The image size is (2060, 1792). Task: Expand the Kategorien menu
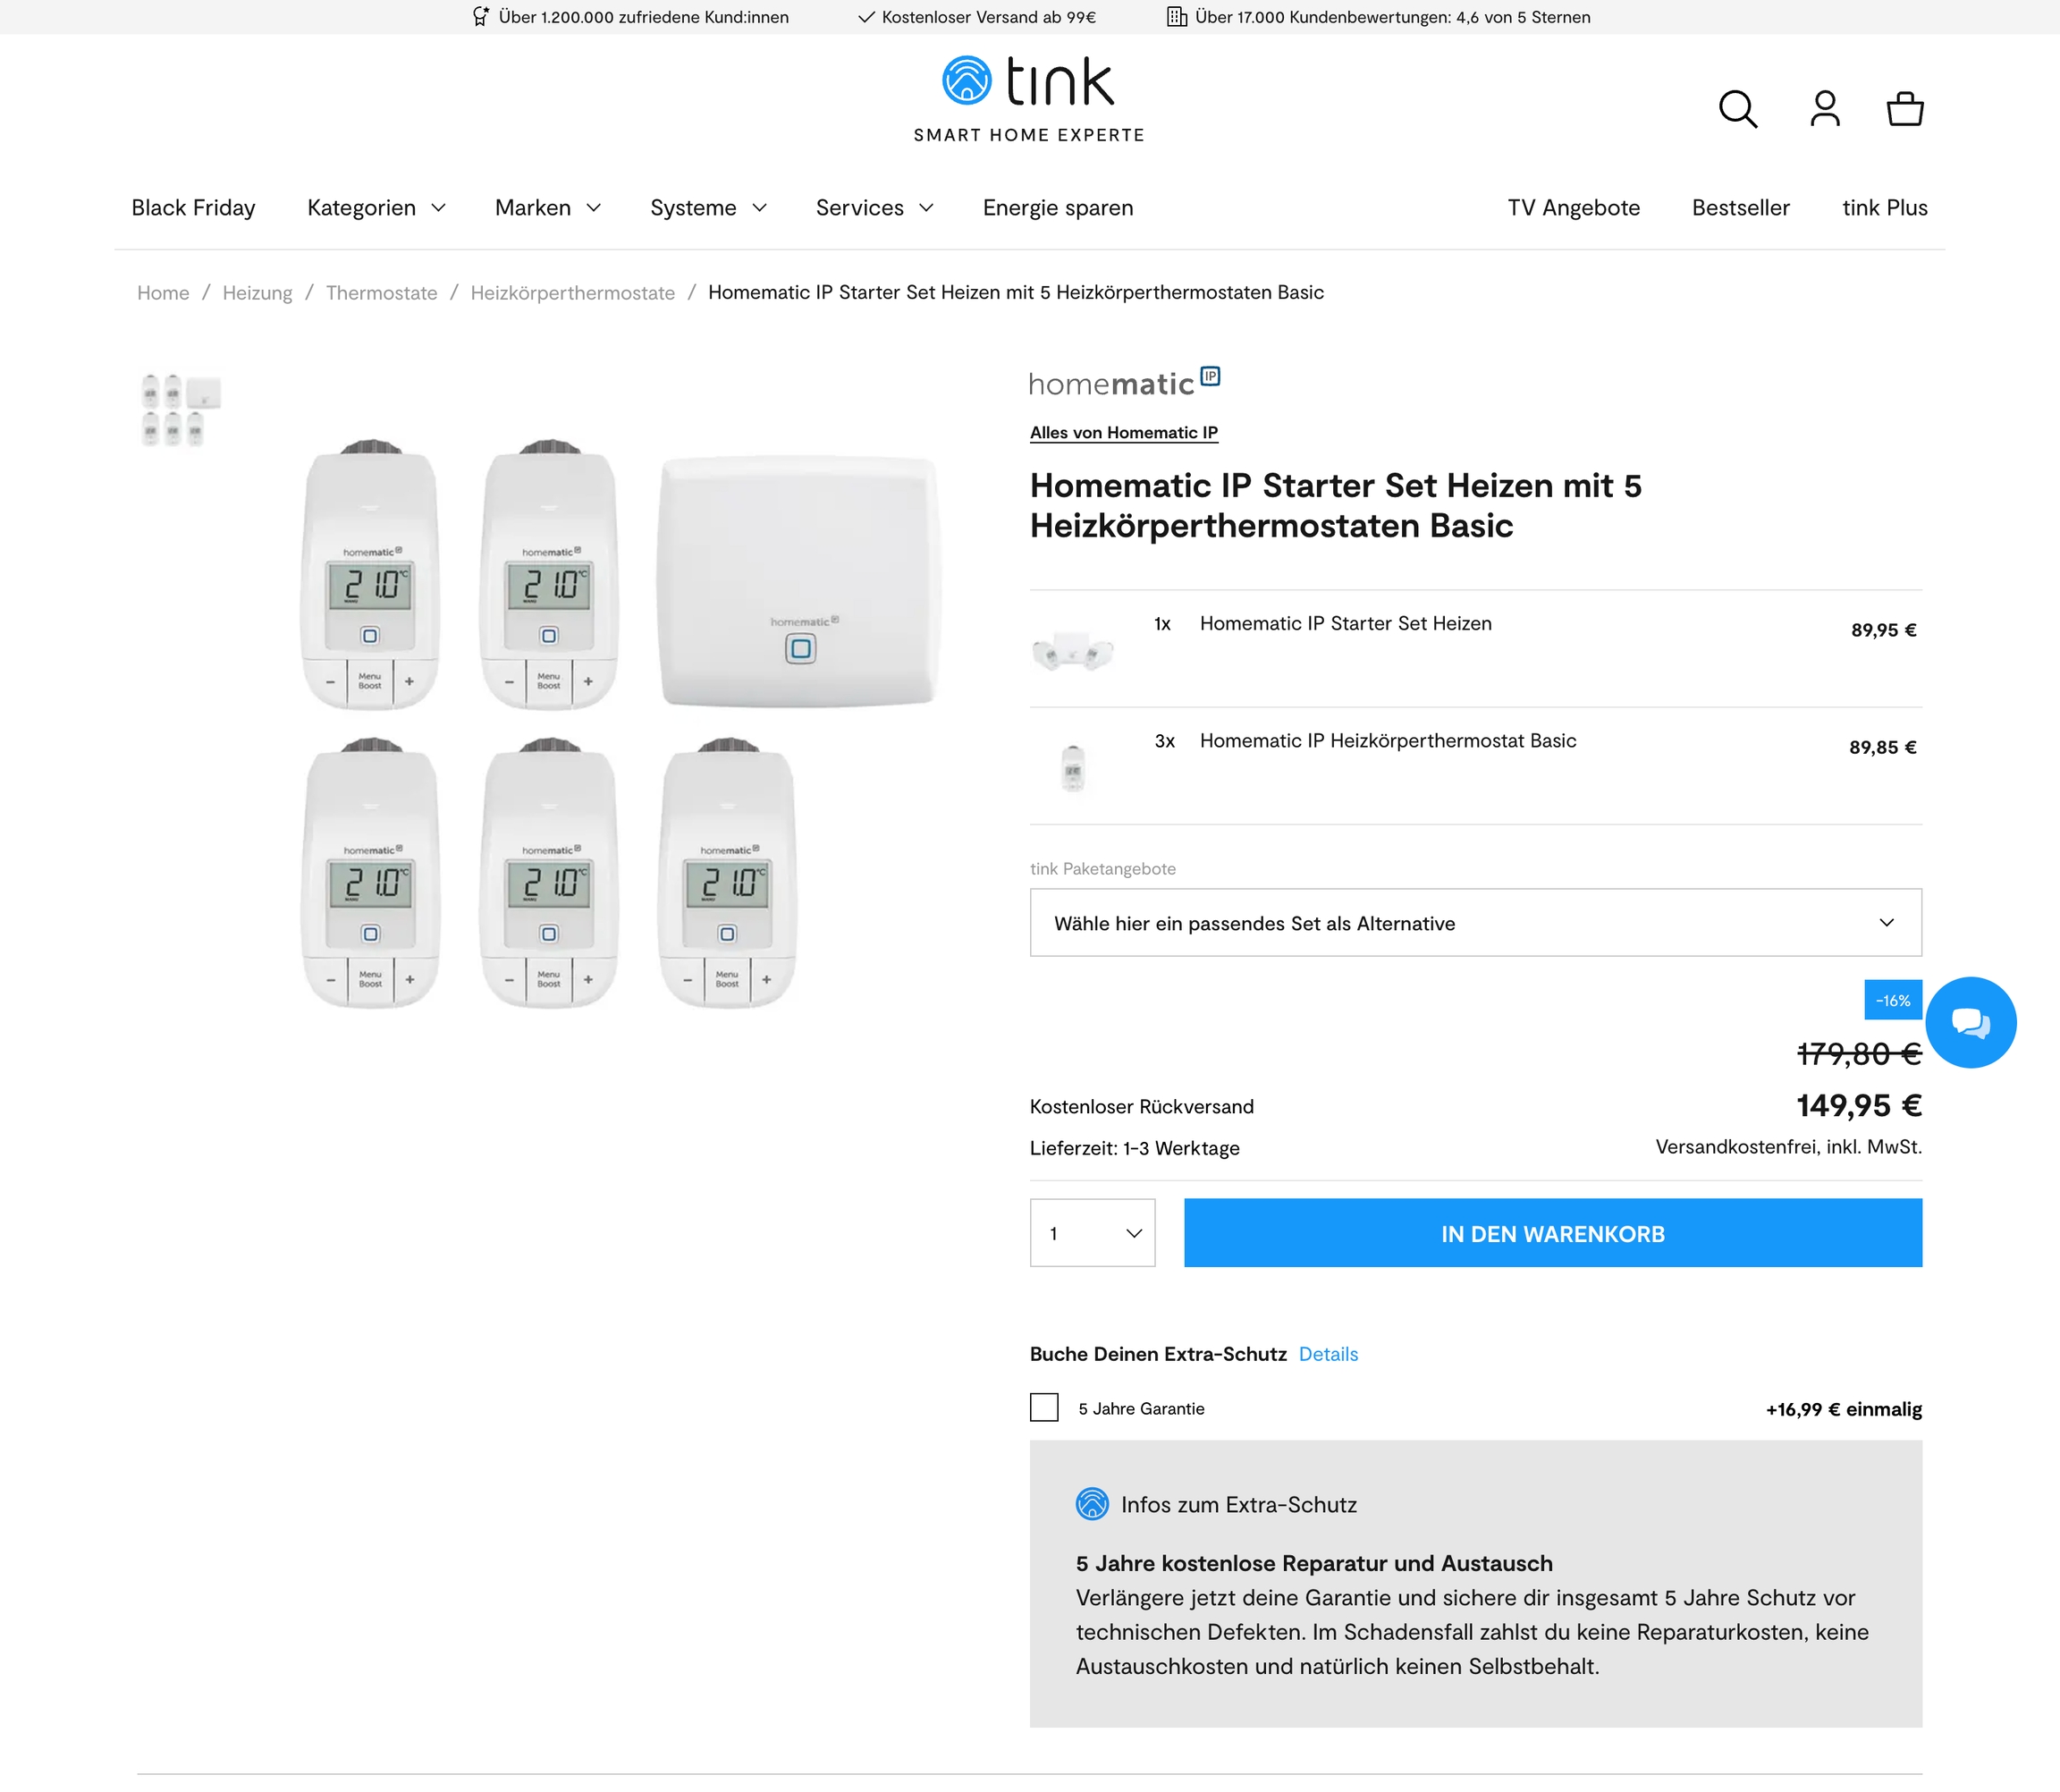[376, 208]
